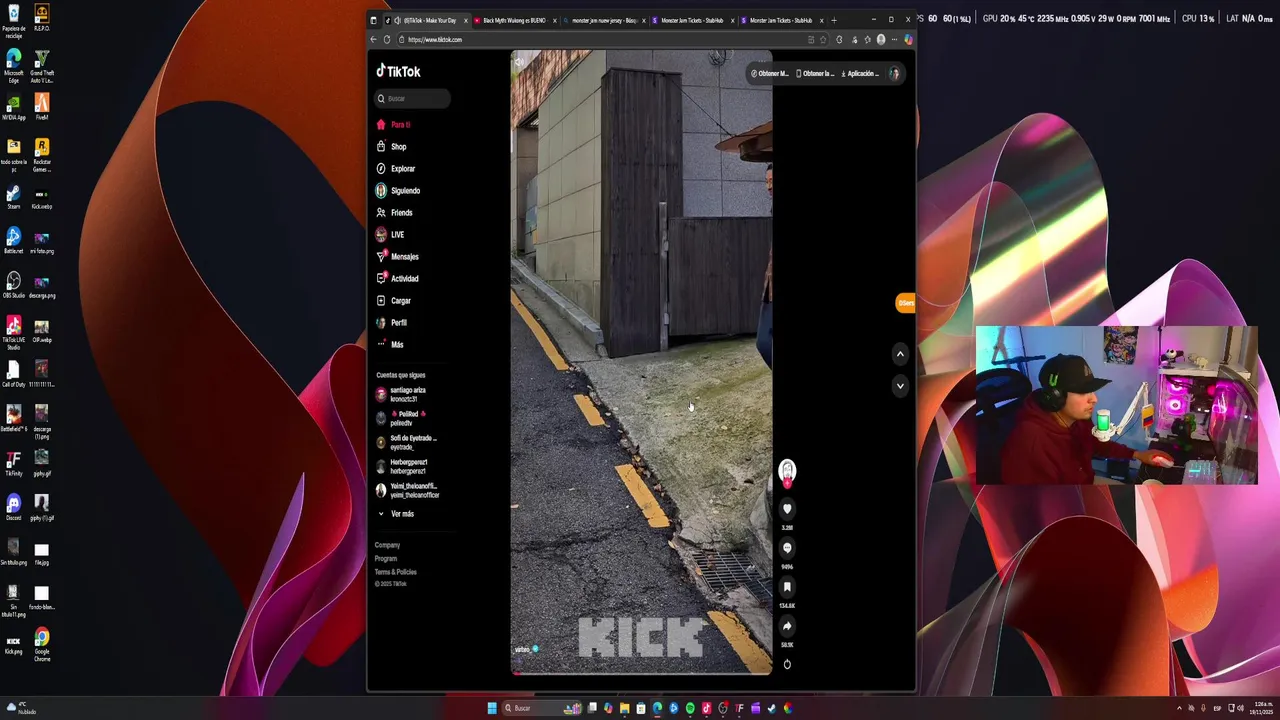The height and width of the screenshot is (720, 1280).
Task: Click the TikTok logo
Action: [x=398, y=71]
